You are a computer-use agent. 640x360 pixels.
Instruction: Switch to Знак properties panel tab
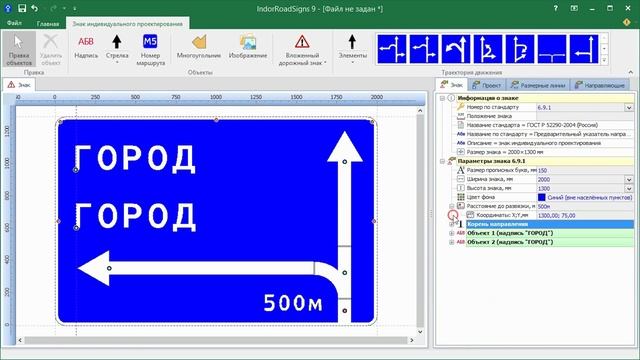[x=451, y=84]
